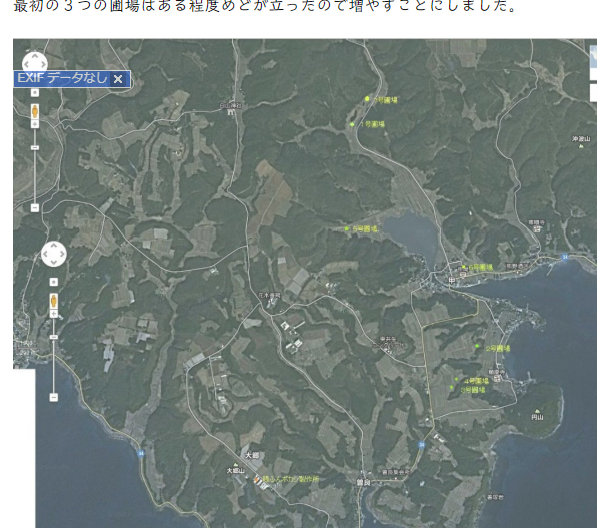Select the upper Street View pegman
The height and width of the screenshot is (528, 609).
pos(35,111)
